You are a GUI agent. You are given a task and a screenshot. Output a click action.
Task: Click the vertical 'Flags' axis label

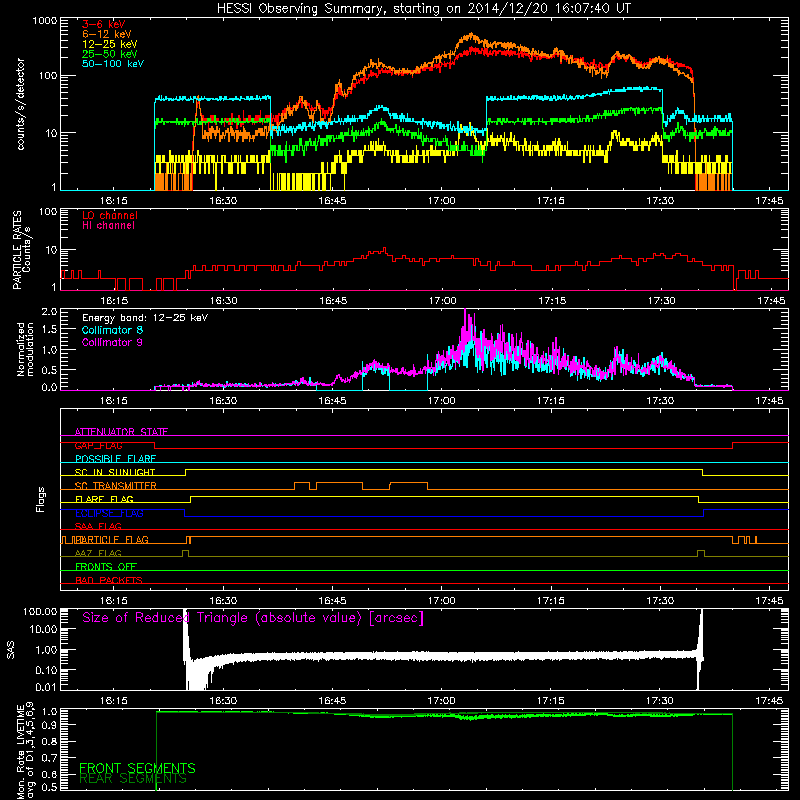[41, 499]
